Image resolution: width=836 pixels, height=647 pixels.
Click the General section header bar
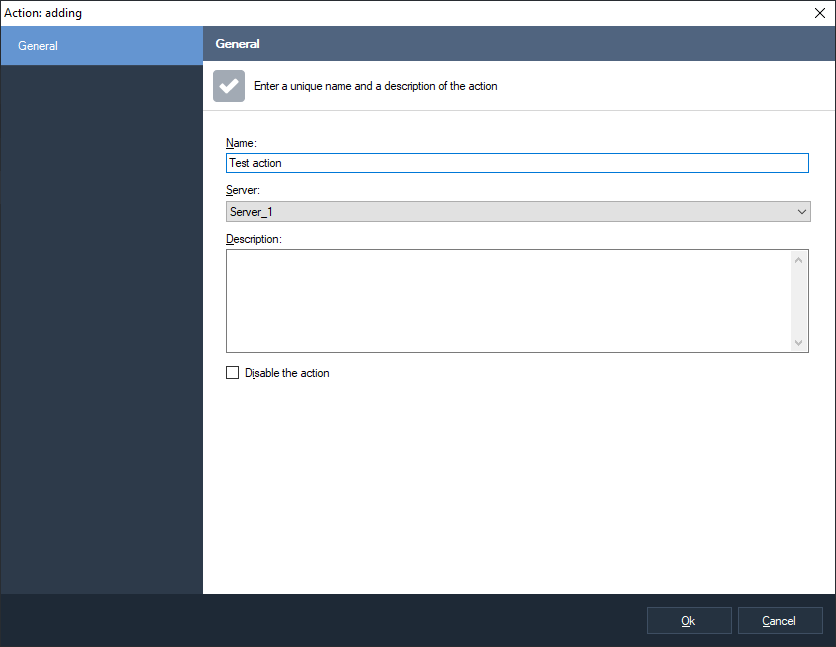point(518,44)
